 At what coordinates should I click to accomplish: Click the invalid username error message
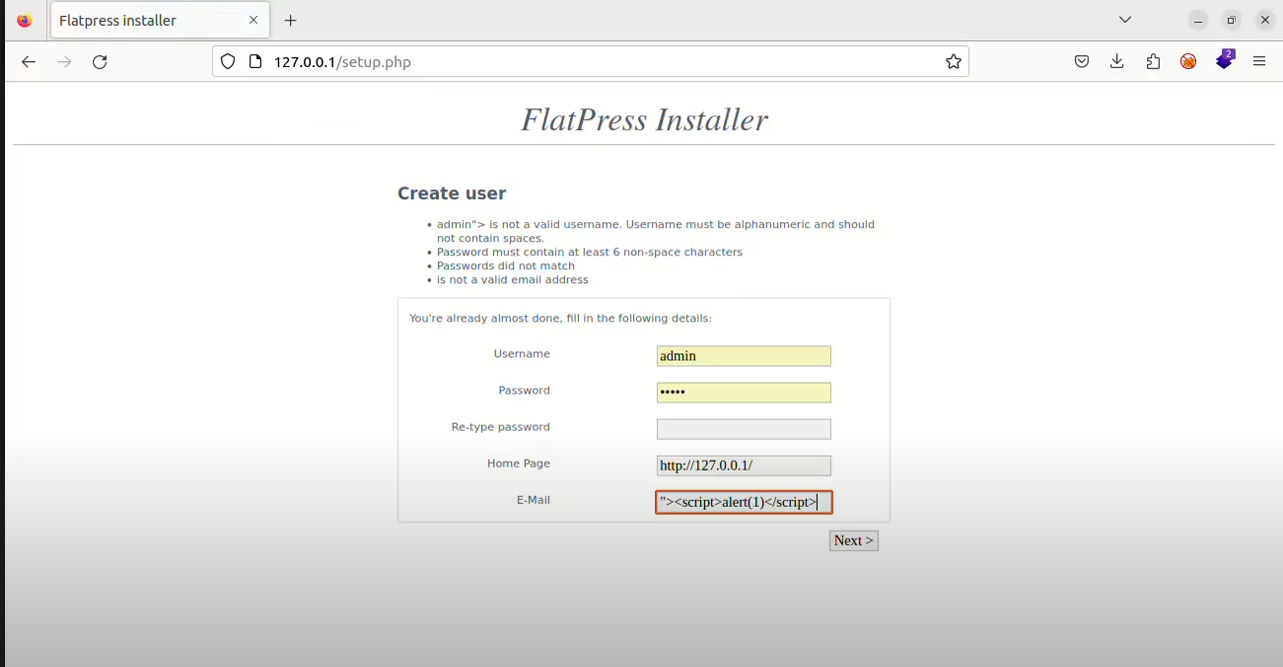655,231
